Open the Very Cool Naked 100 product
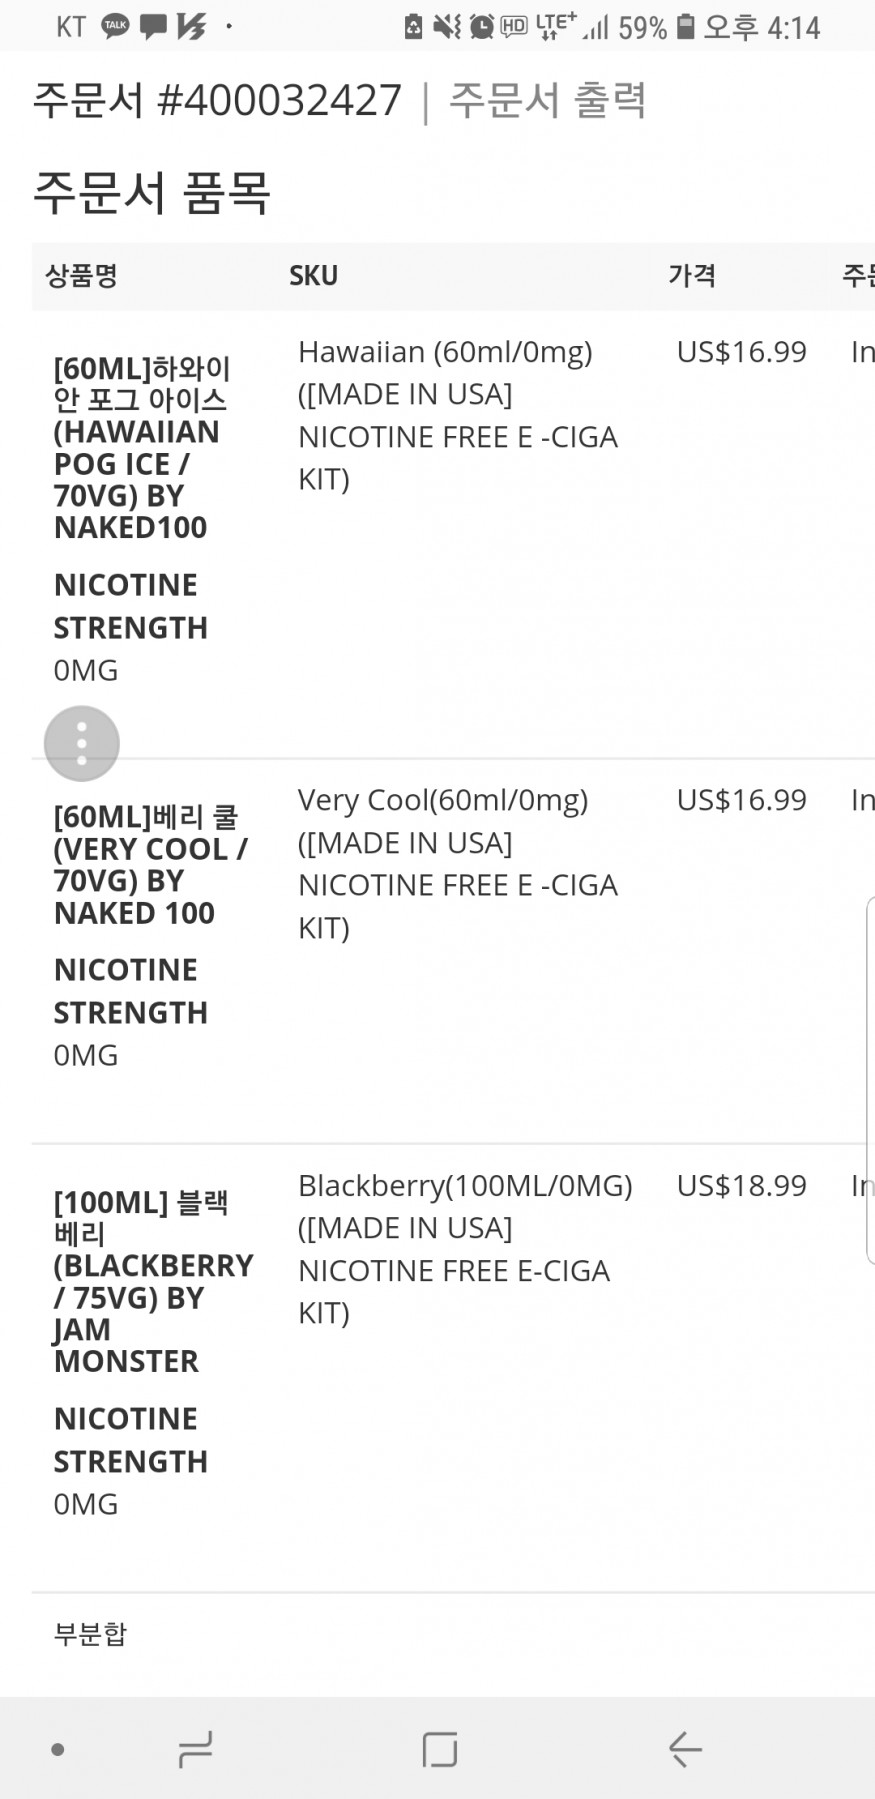875x1799 pixels. [149, 864]
